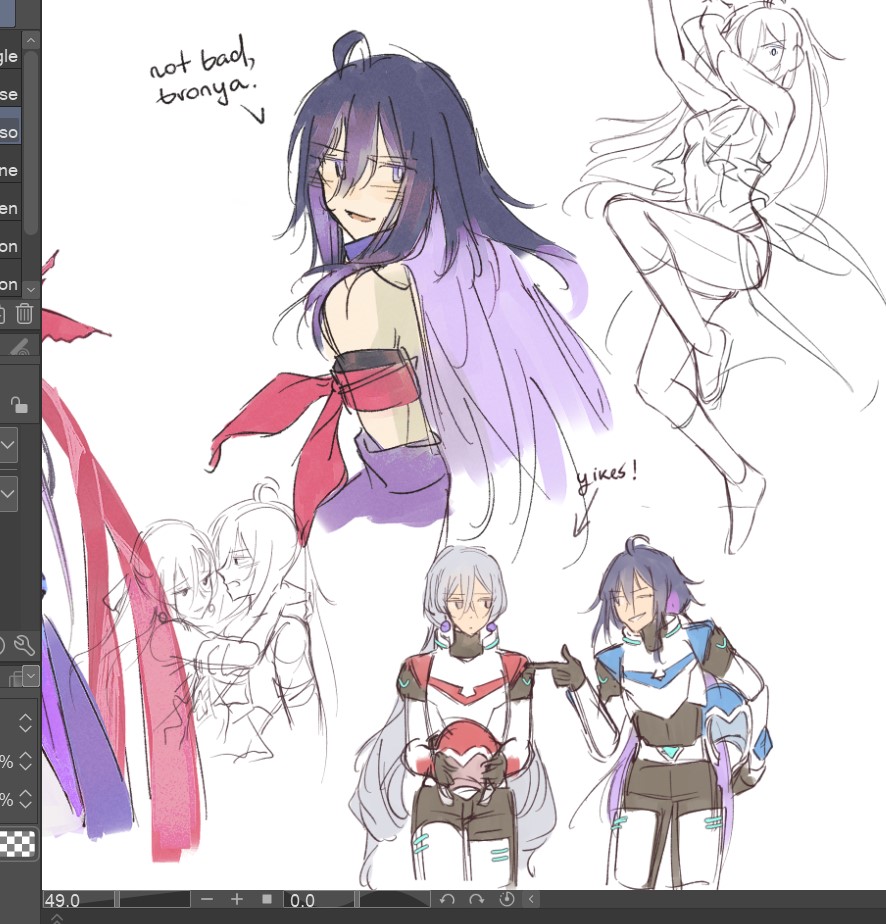
Task: Click the list's vertical scrollbar thumb
Action: pos(32,141)
